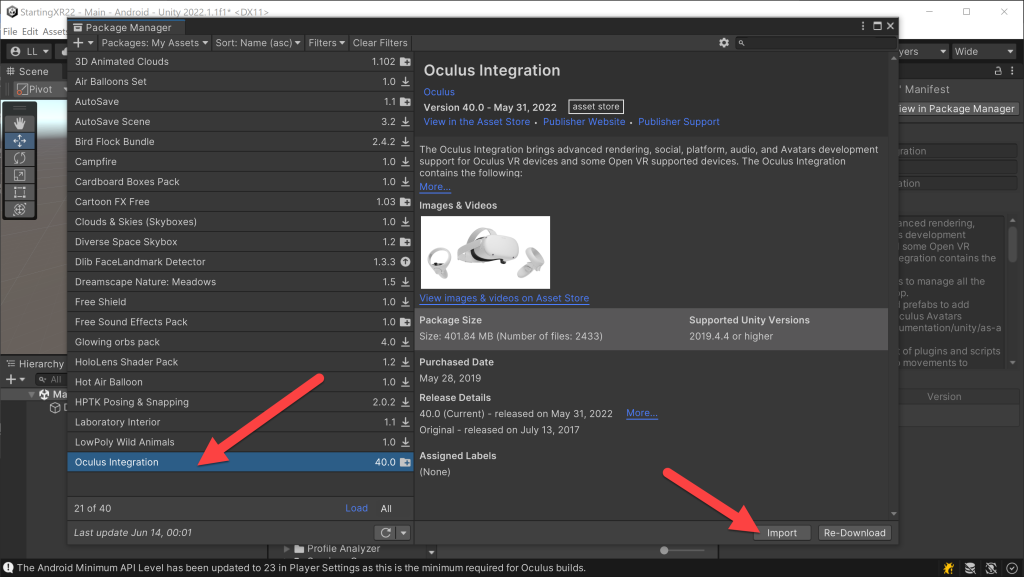Open Sort: Name (asc) dropdown

tap(258, 42)
